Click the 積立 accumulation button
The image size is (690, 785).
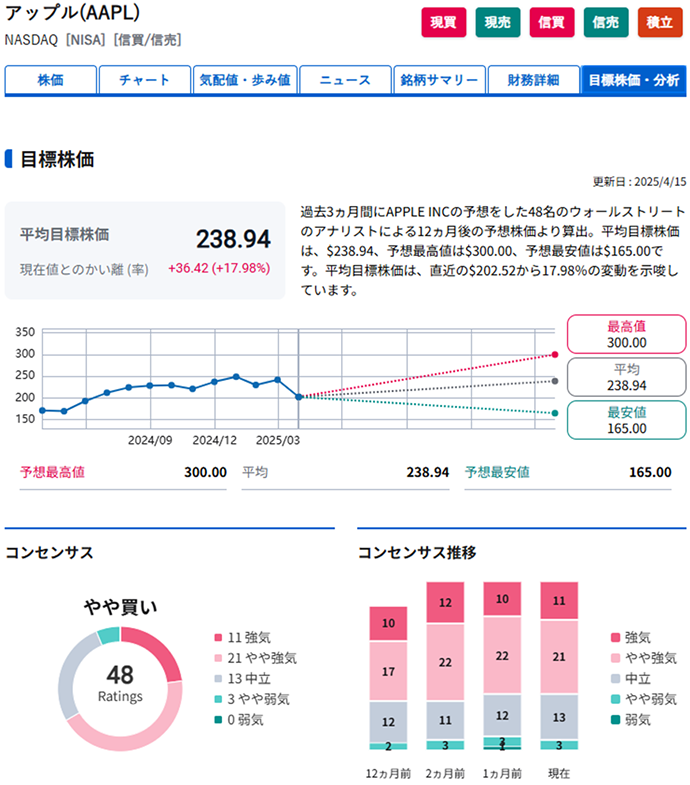click(x=659, y=23)
